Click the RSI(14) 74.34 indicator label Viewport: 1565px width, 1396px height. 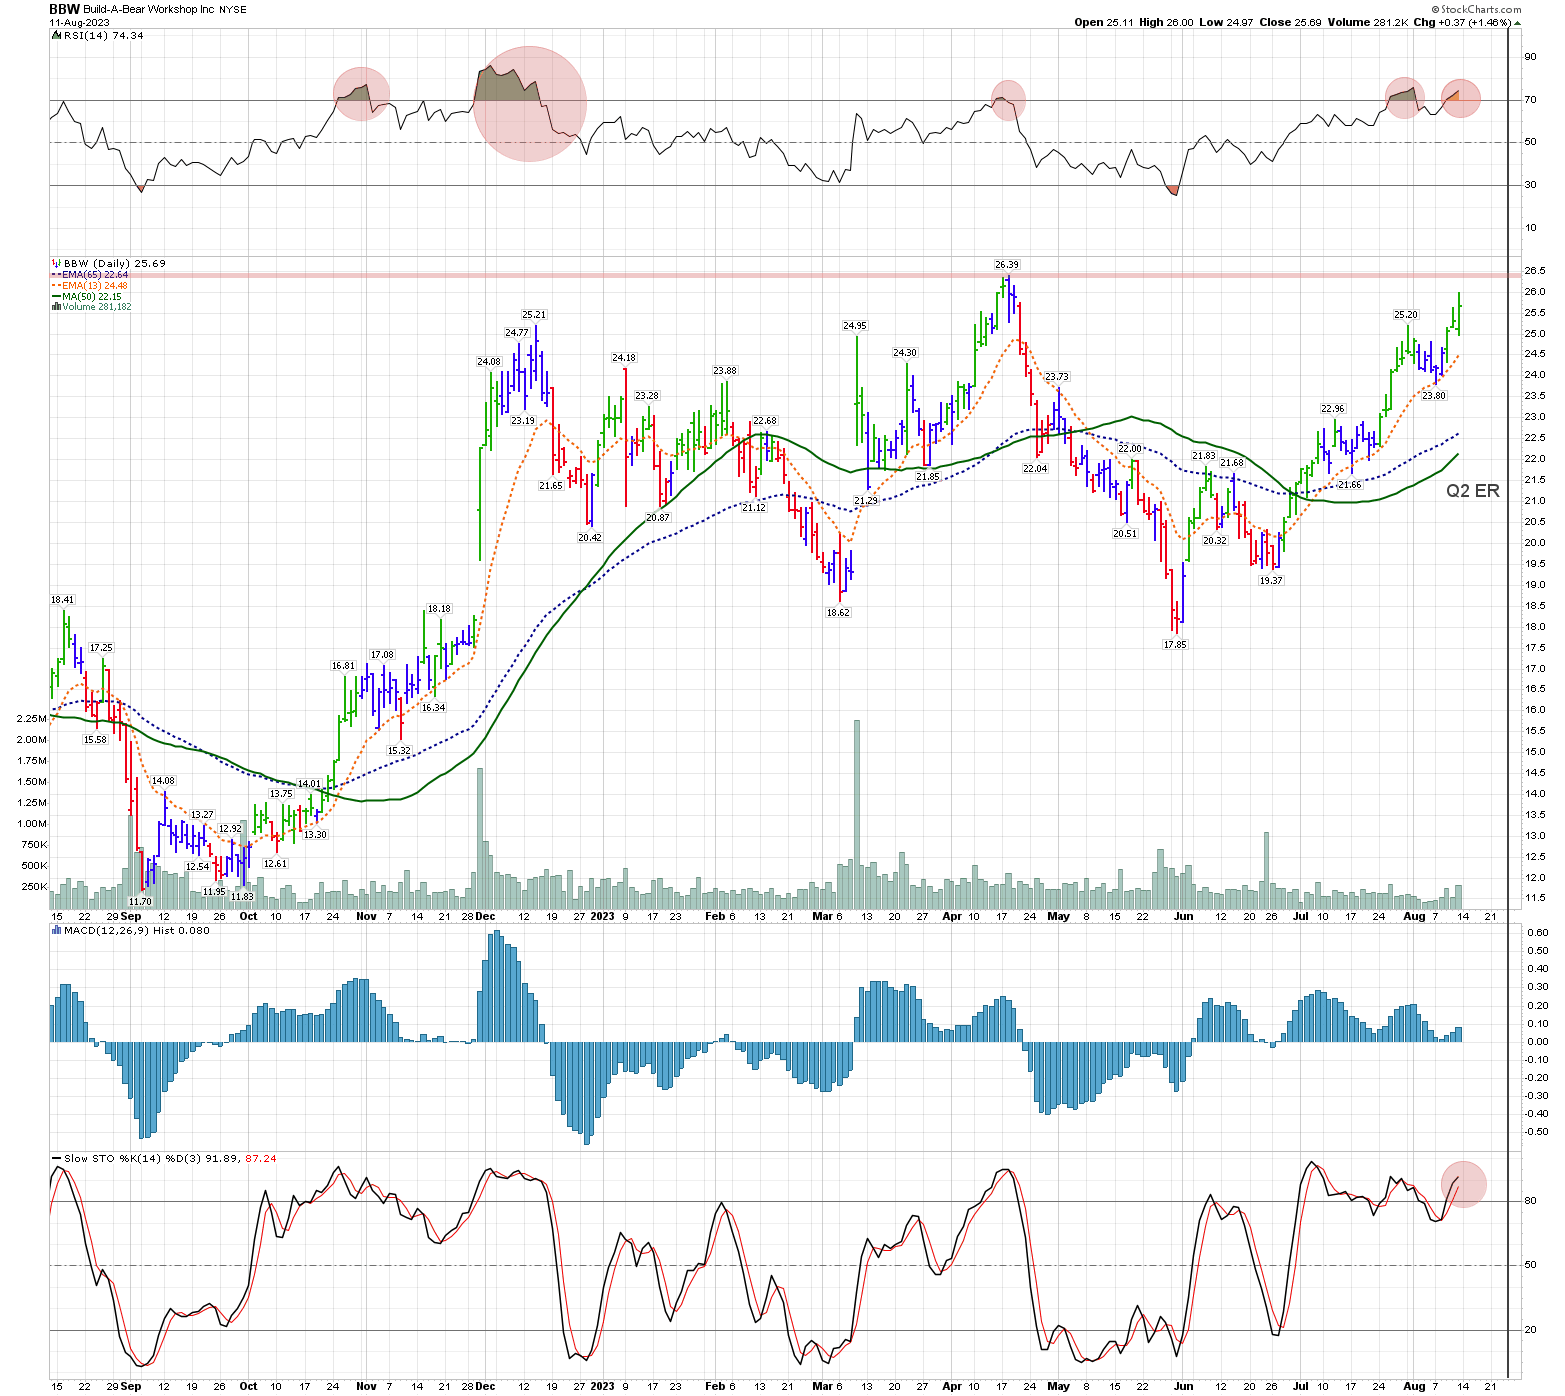103,35
